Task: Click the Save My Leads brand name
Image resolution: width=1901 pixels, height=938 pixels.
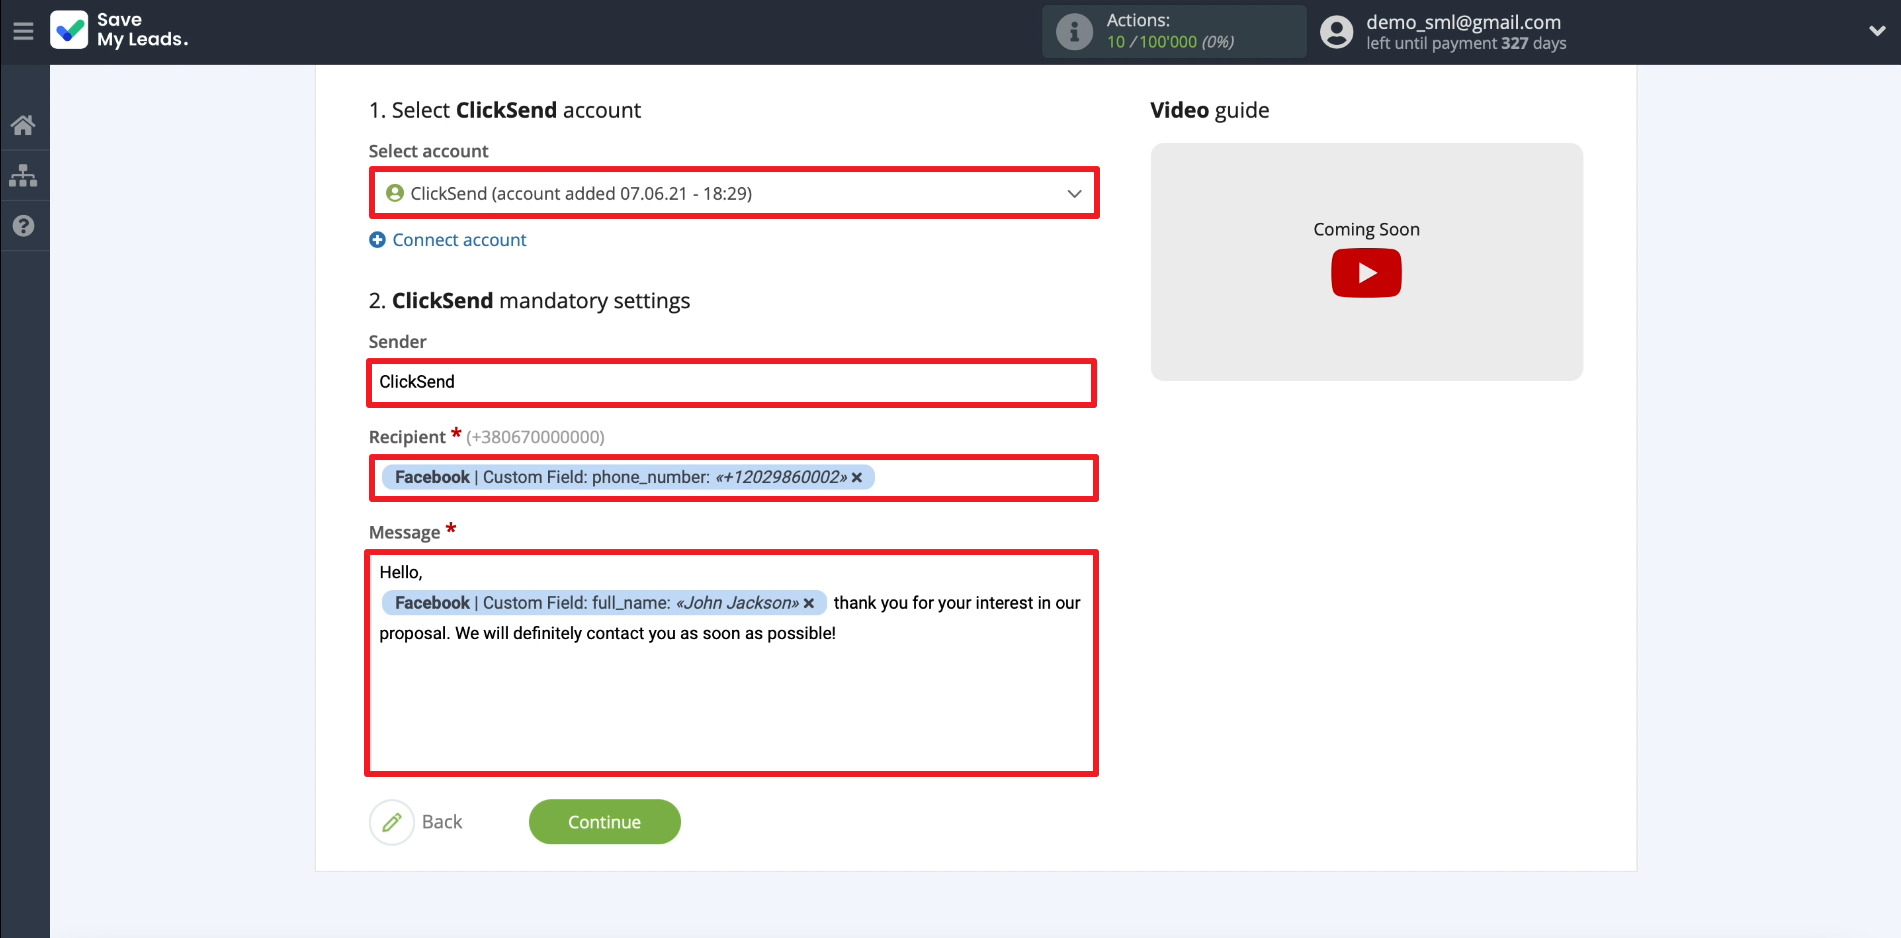Action: (142, 30)
